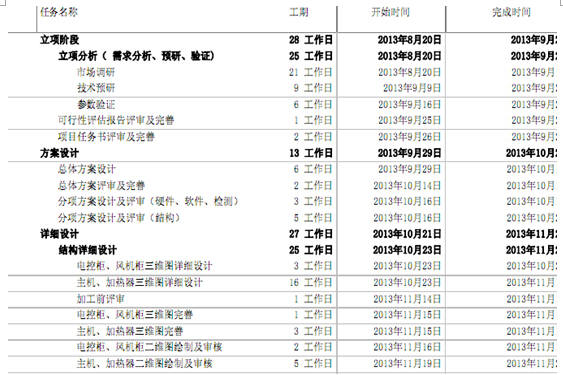The height and width of the screenshot is (375, 563).
Task: Select the start date 2013年10月21日
Action: click(407, 234)
